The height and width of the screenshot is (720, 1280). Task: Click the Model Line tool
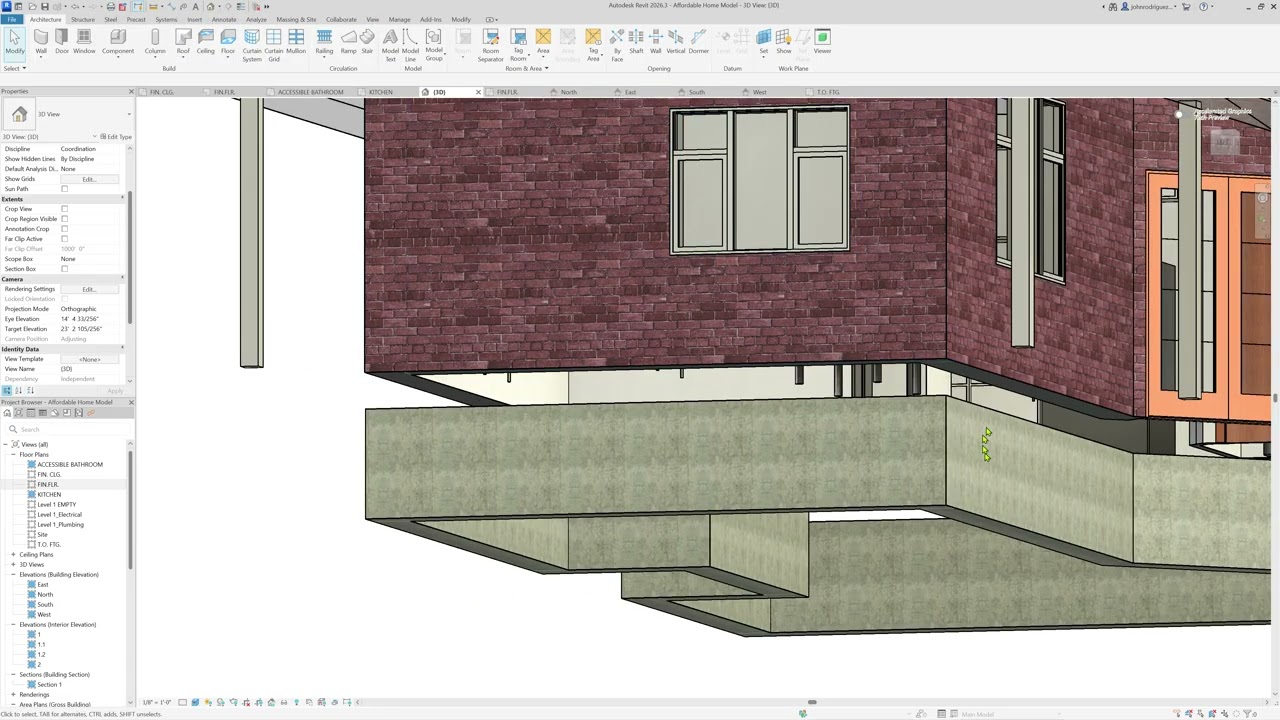tap(410, 46)
